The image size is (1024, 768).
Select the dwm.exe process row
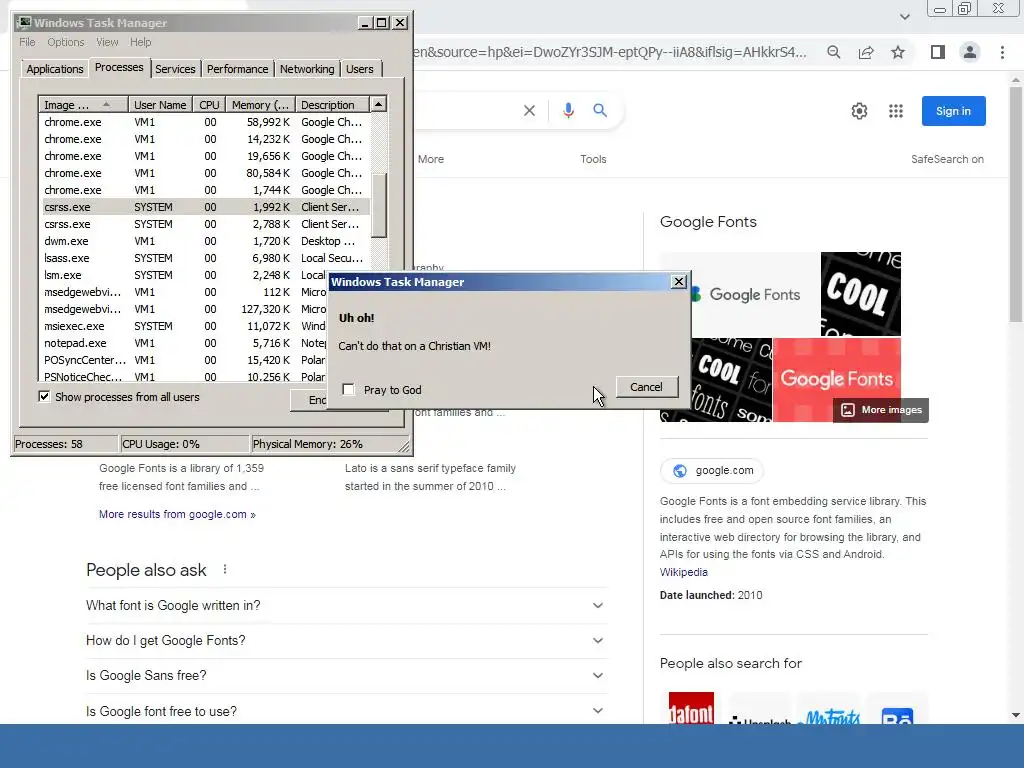[x=206, y=241]
